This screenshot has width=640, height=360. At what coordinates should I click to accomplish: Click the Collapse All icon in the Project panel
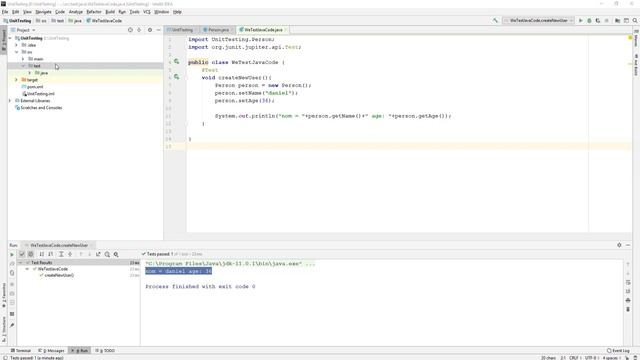pyautogui.click(x=139, y=30)
